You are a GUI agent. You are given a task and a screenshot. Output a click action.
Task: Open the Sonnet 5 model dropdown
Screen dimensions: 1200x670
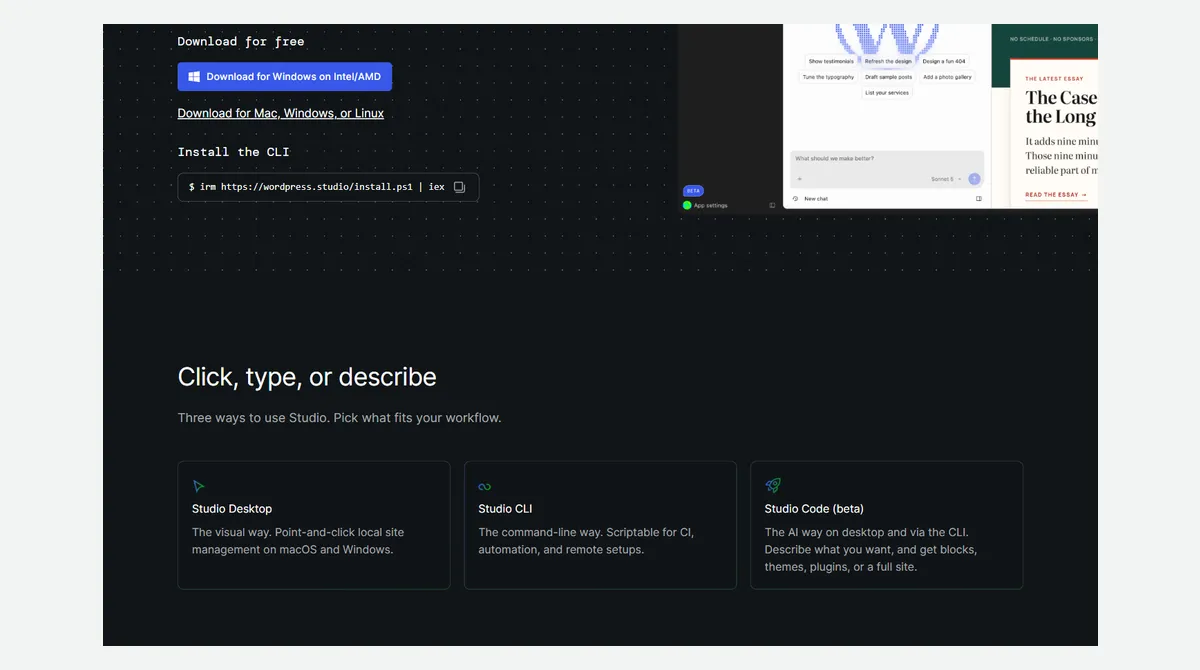click(x=946, y=179)
